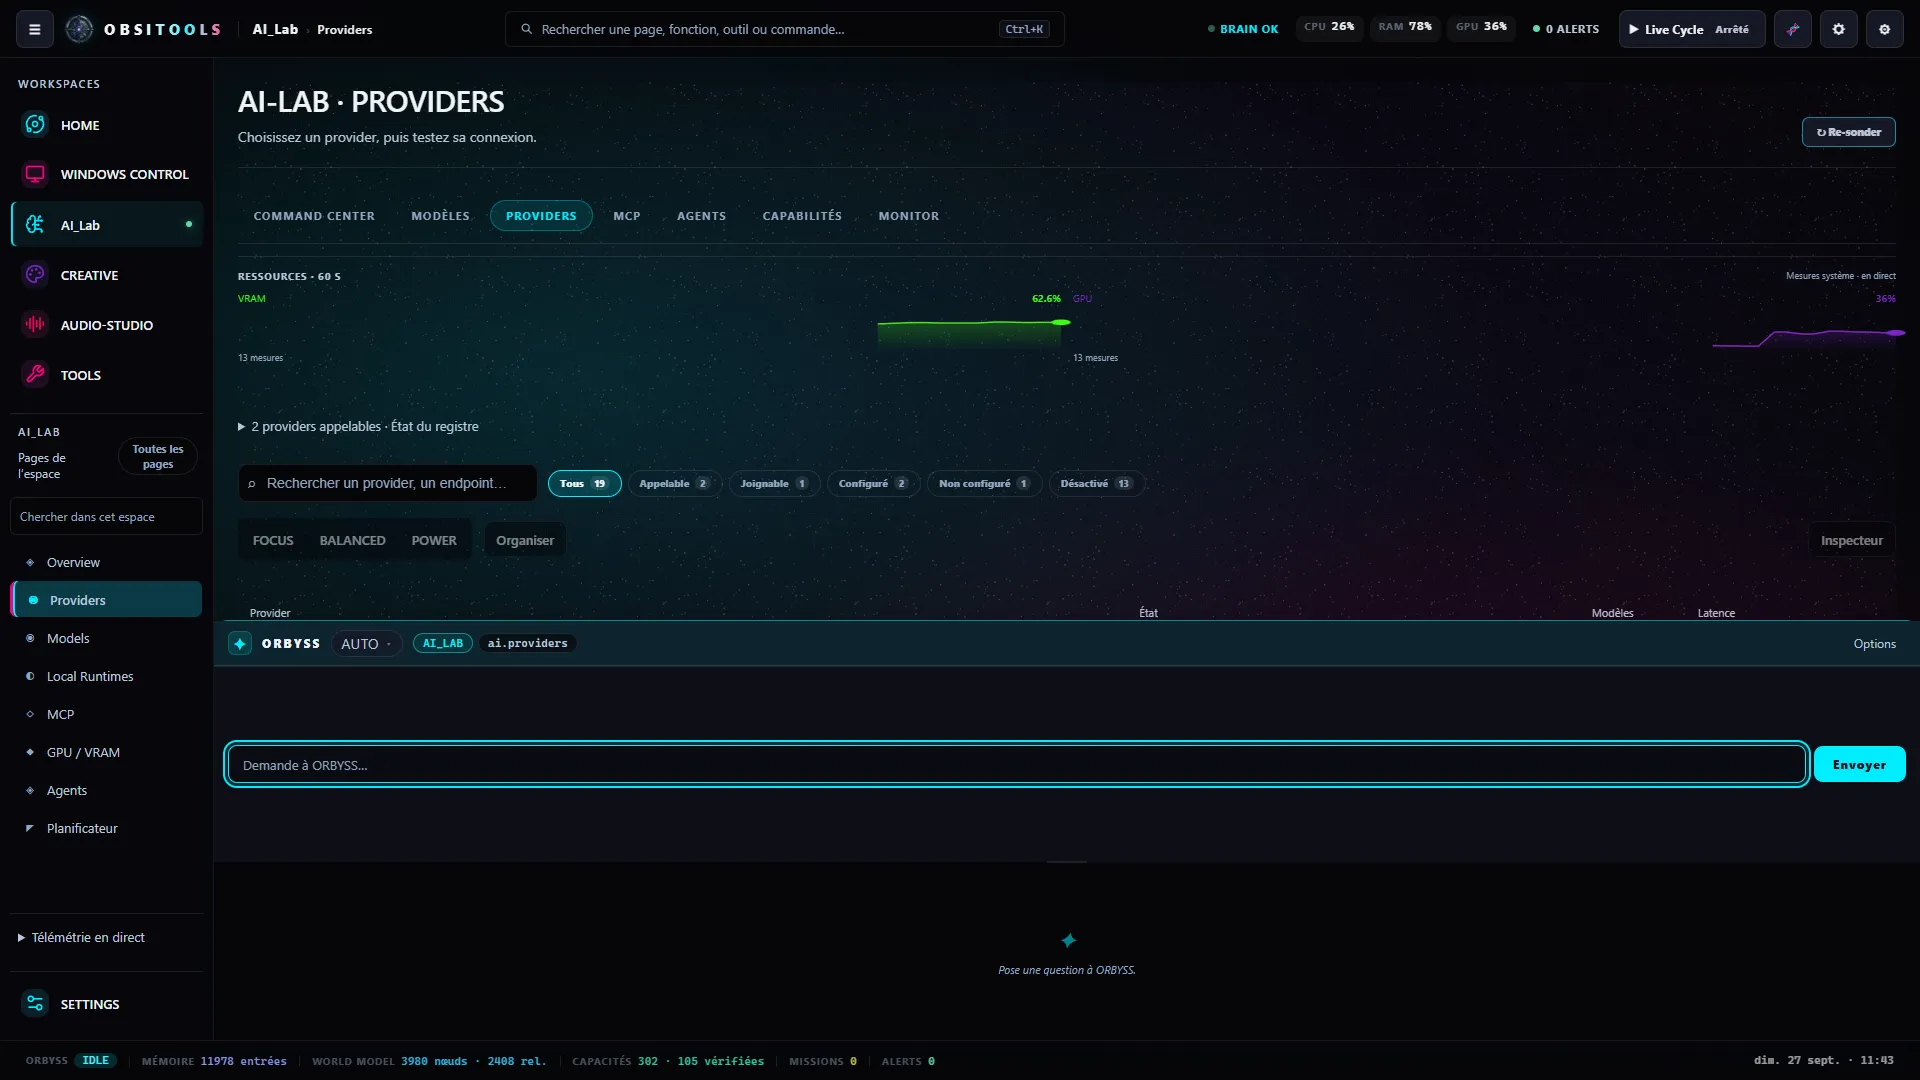Start the Live Cycle button
Image resolution: width=1920 pixels, height=1080 pixels.
(x=1692, y=29)
